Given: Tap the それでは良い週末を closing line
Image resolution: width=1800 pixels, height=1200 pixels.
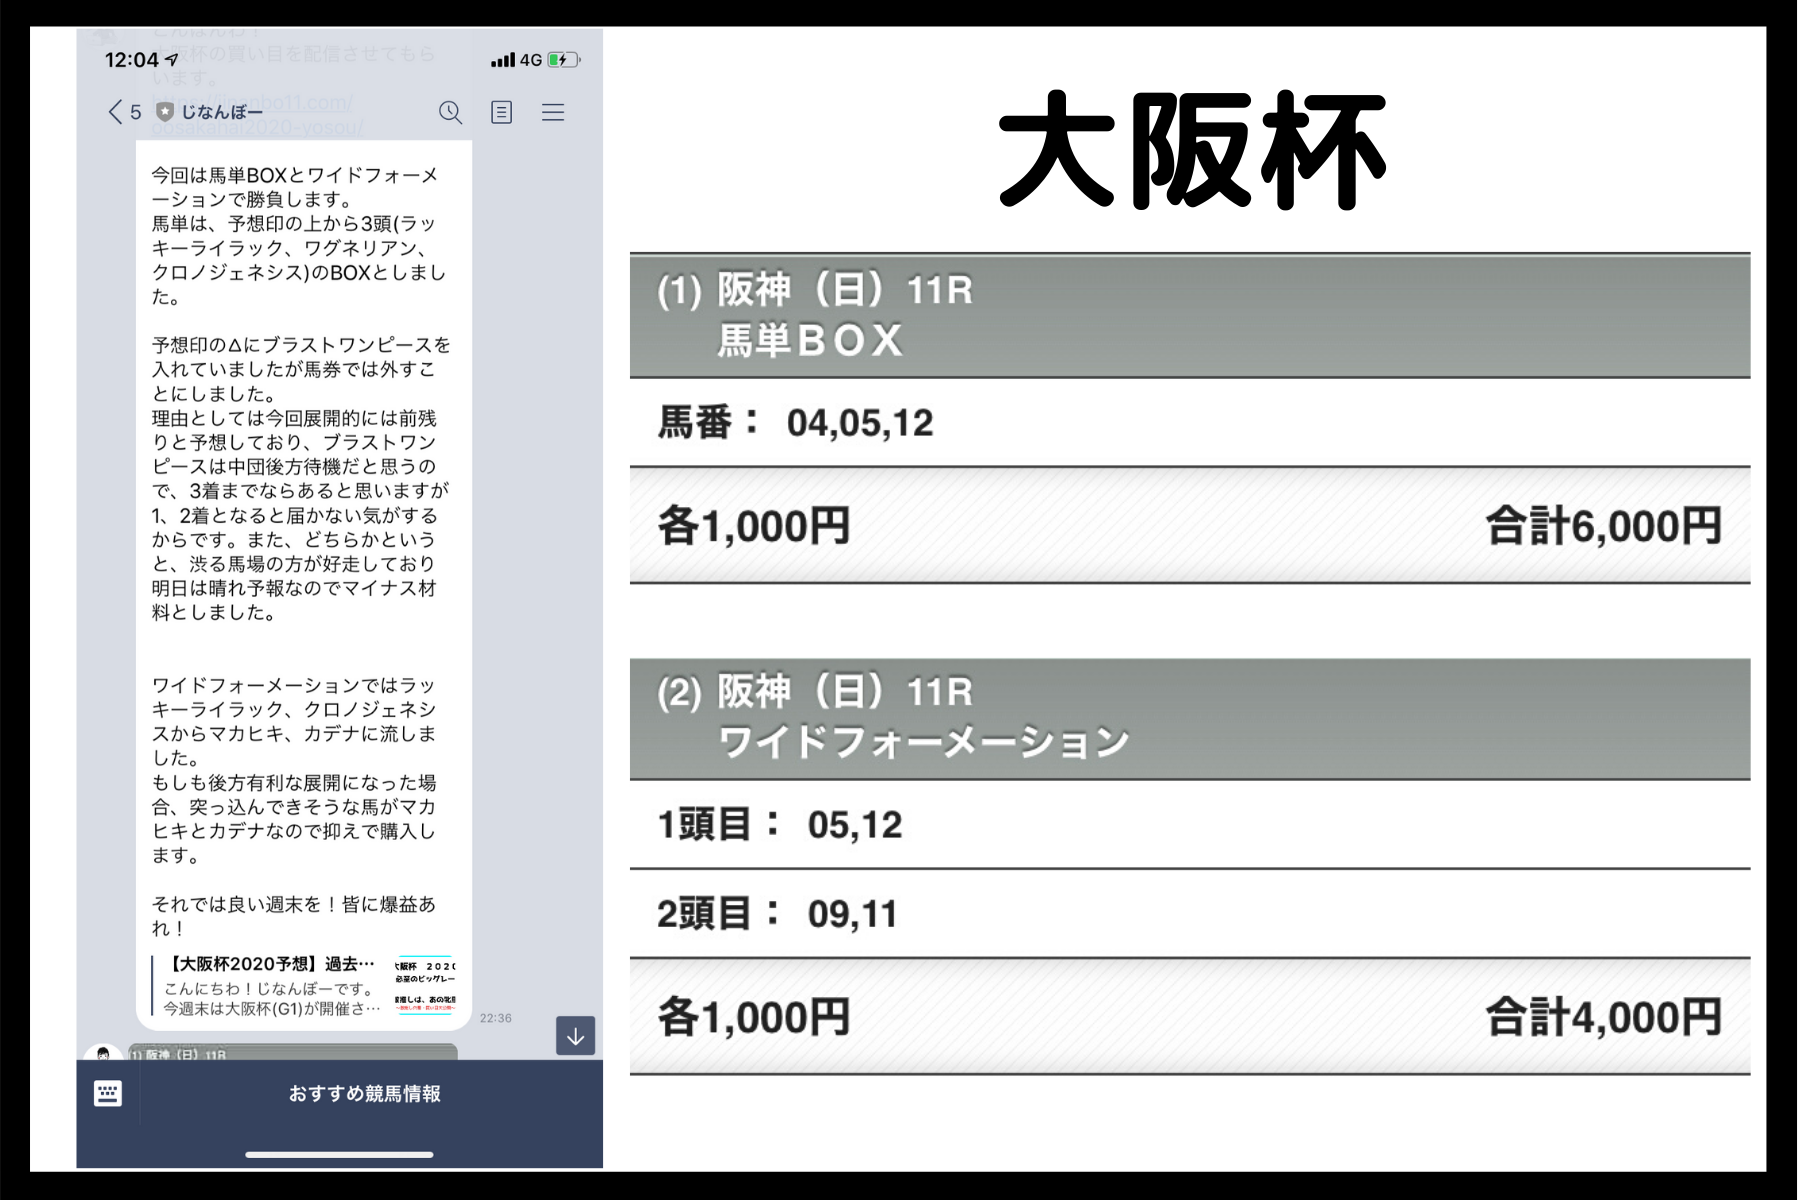Looking at the screenshot, I should point(293,916).
